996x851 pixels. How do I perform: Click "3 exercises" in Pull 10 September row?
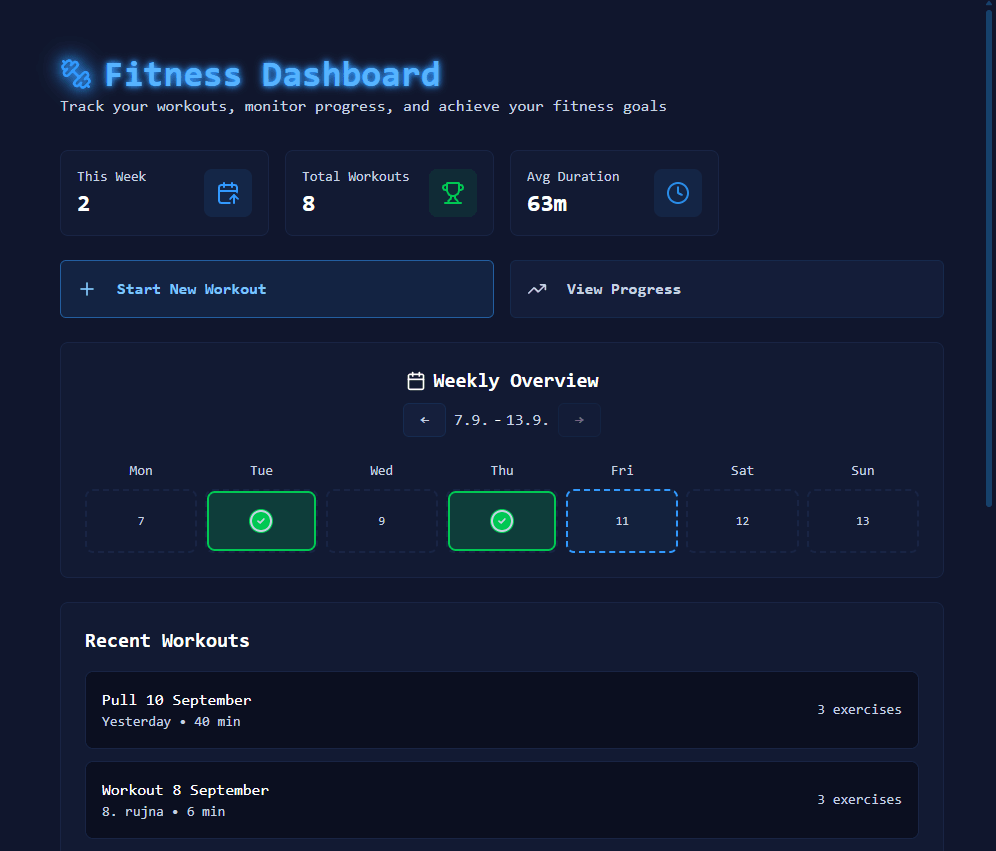tap(859, 709)
